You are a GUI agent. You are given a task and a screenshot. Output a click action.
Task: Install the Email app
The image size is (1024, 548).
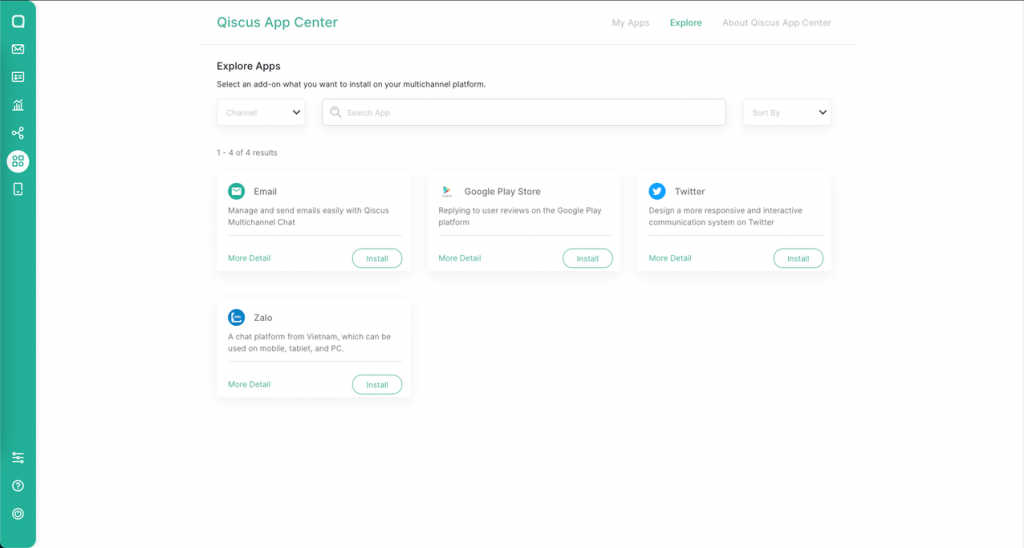(377, 259)
